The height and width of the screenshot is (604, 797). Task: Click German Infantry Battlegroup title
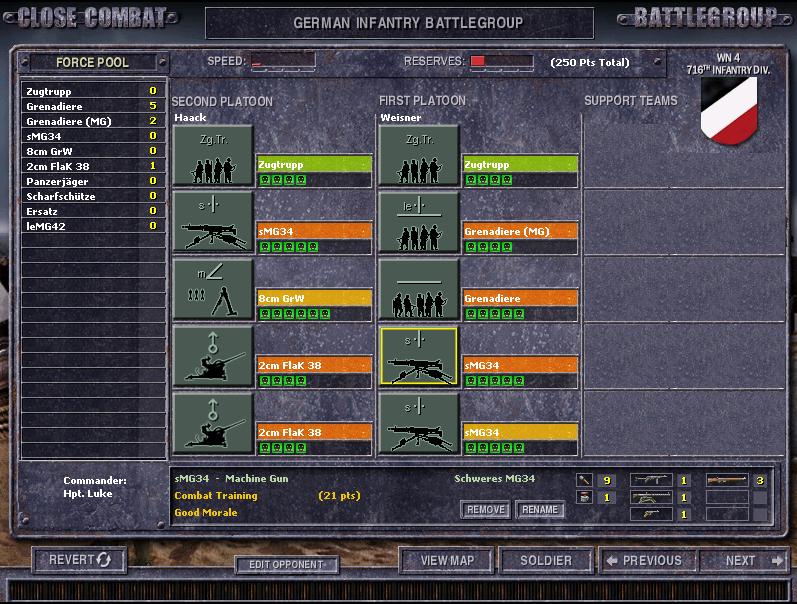pos(408,23)
